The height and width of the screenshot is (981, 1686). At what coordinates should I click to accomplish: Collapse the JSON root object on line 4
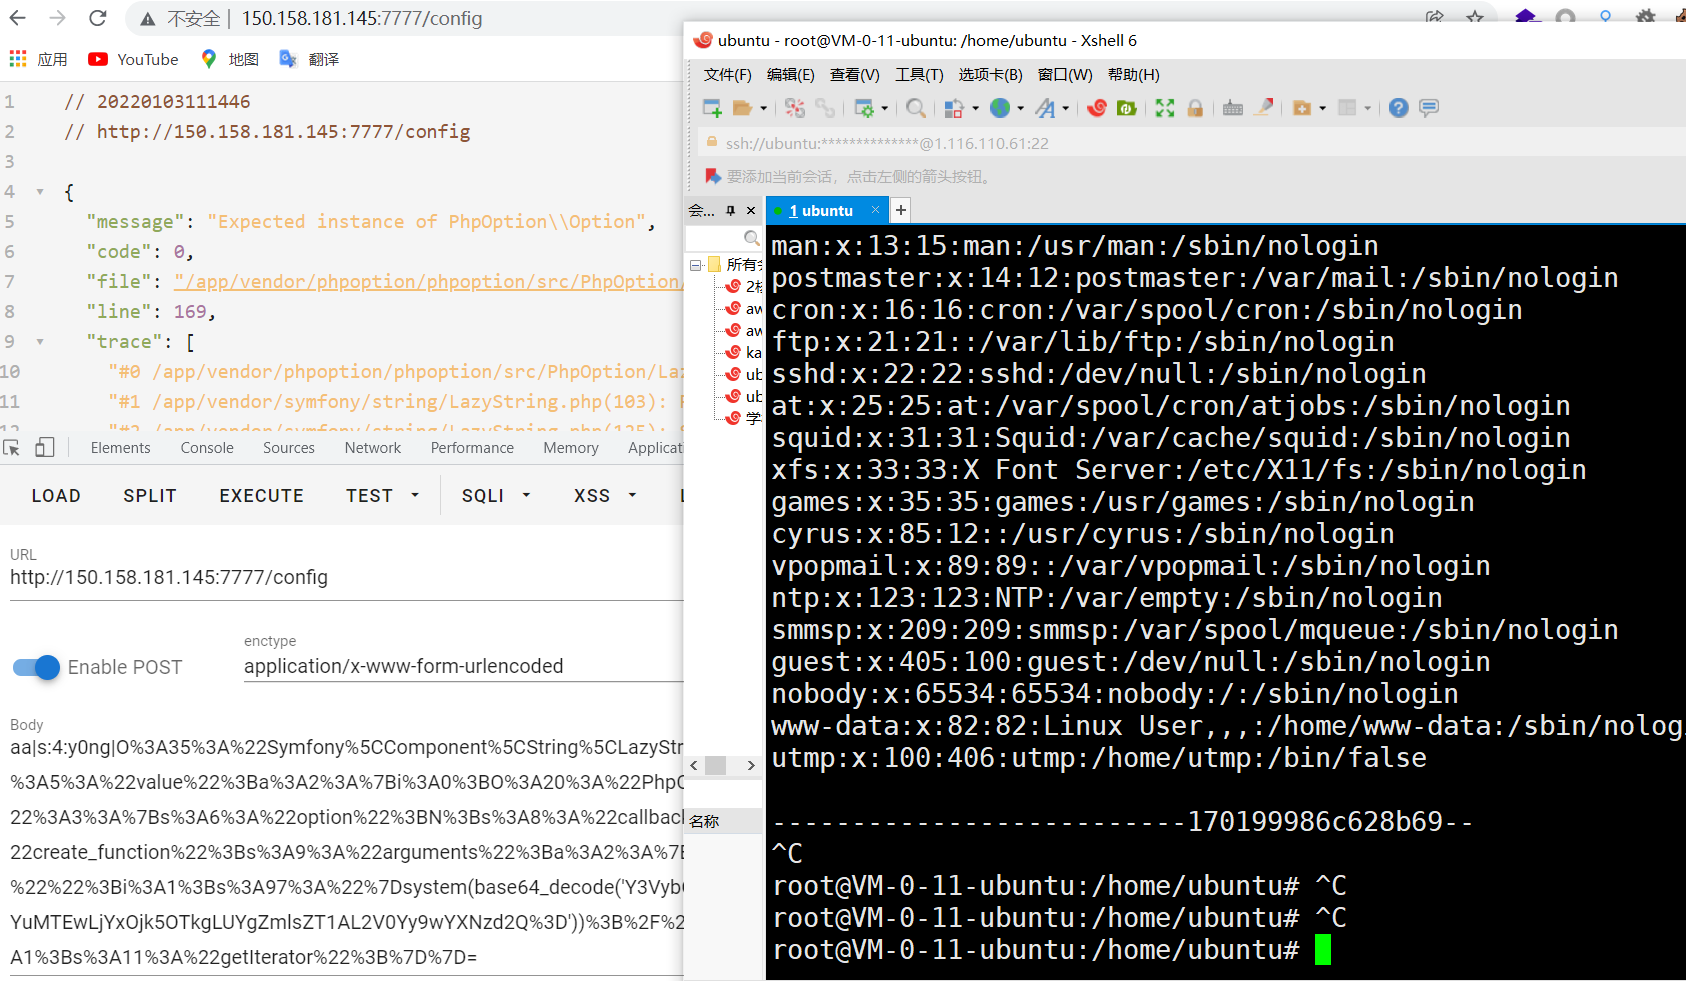click(40, 192)
